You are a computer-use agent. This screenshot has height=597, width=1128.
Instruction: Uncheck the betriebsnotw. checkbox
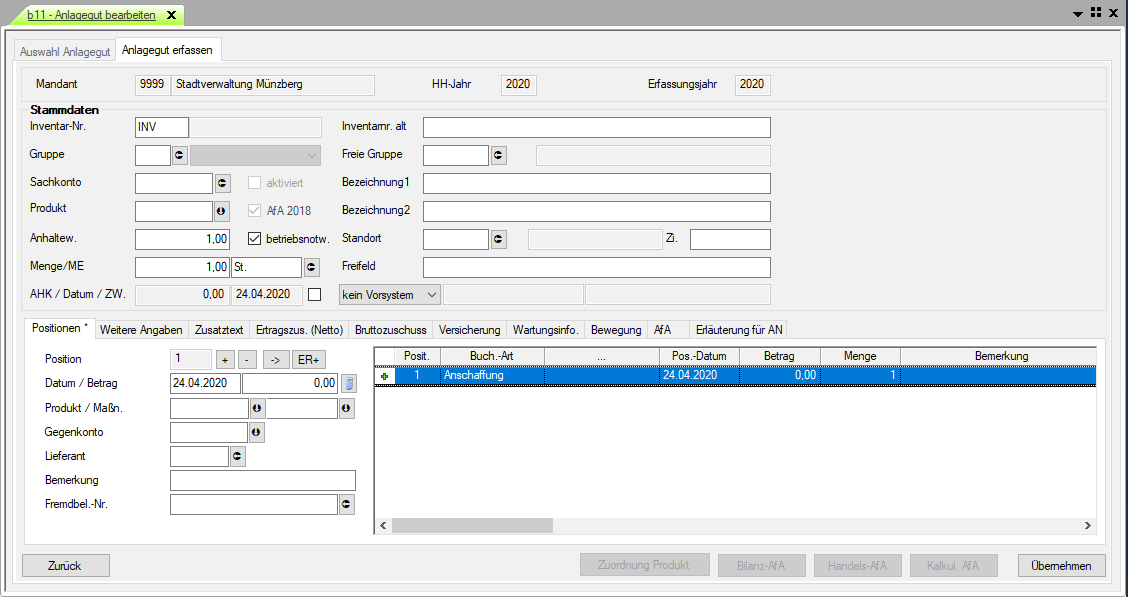click(x=254, y=239)
